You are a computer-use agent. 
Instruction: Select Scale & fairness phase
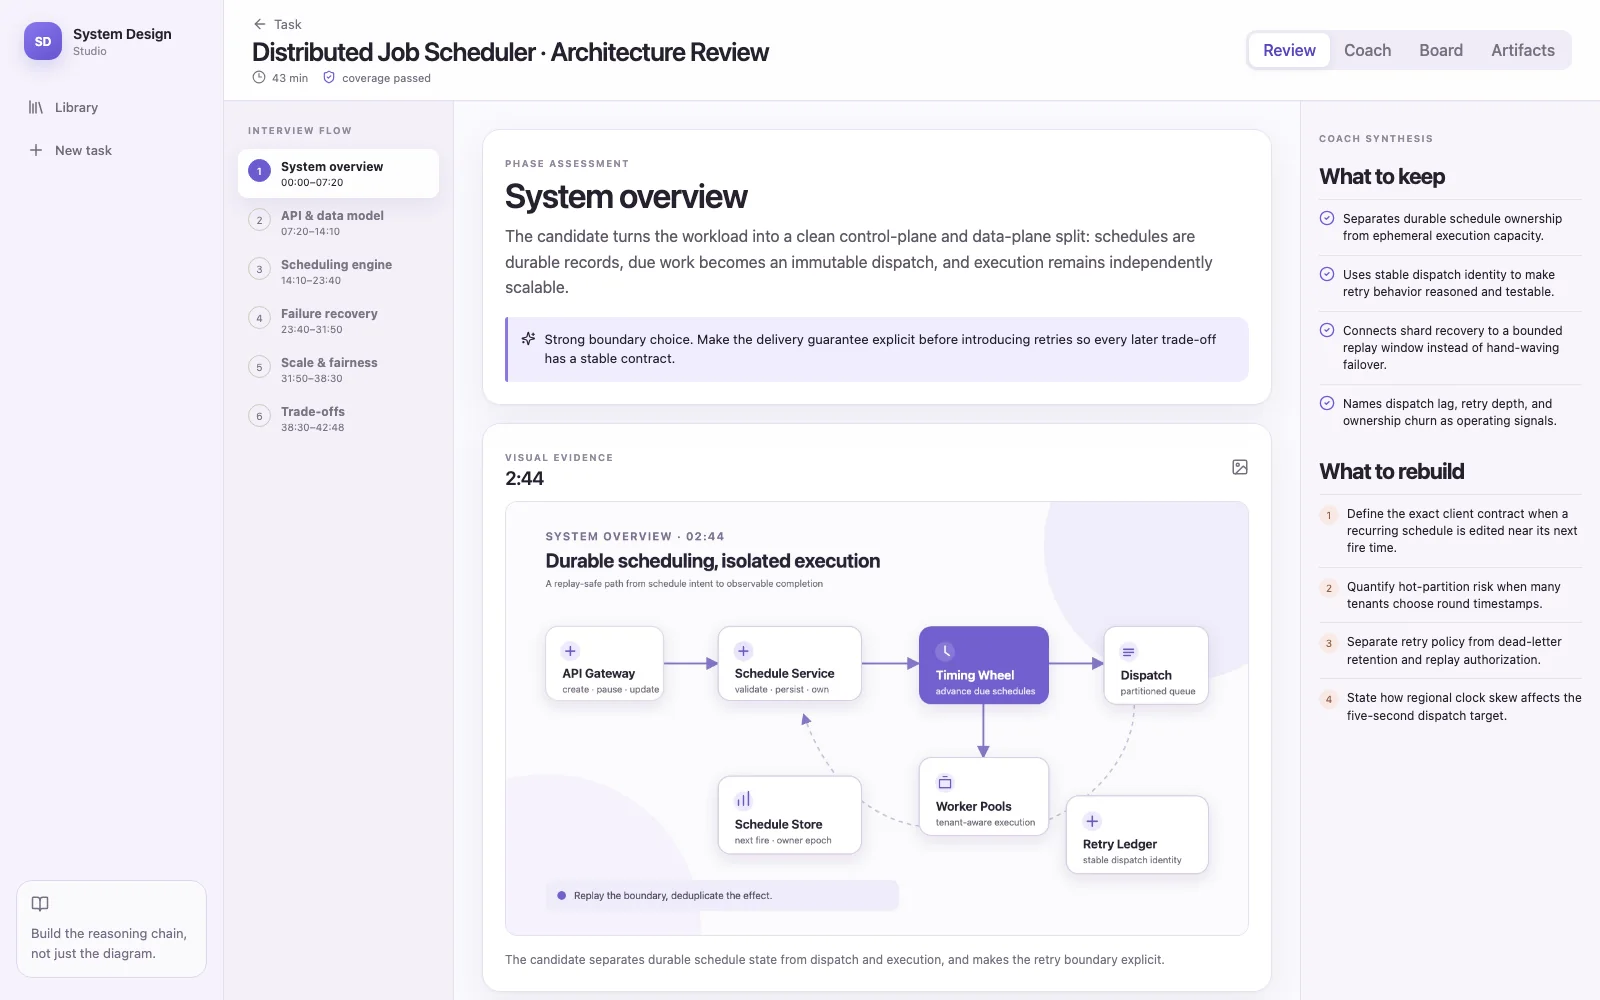(x=338, y=369)
